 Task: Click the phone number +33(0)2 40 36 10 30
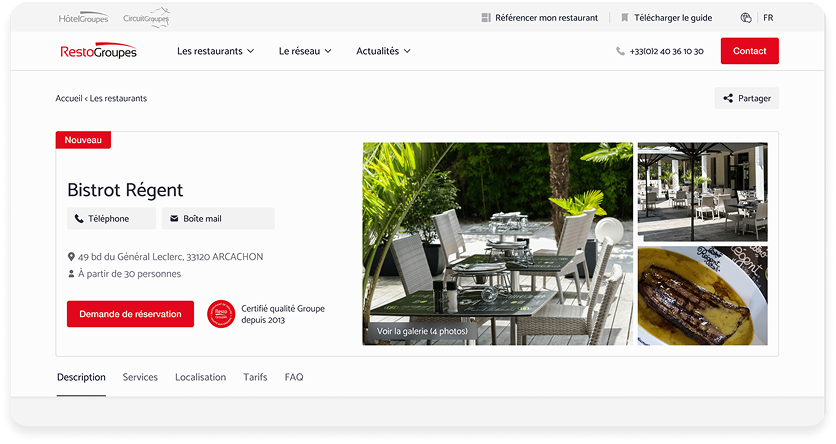(x=666, y=51)
